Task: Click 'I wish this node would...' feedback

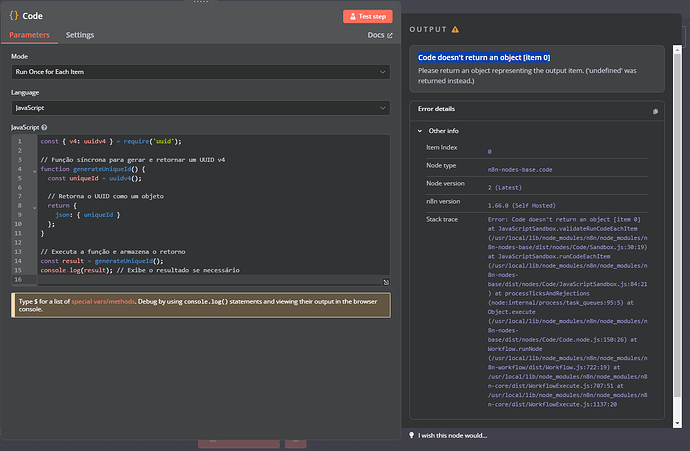Action: [x=453, y=435]
